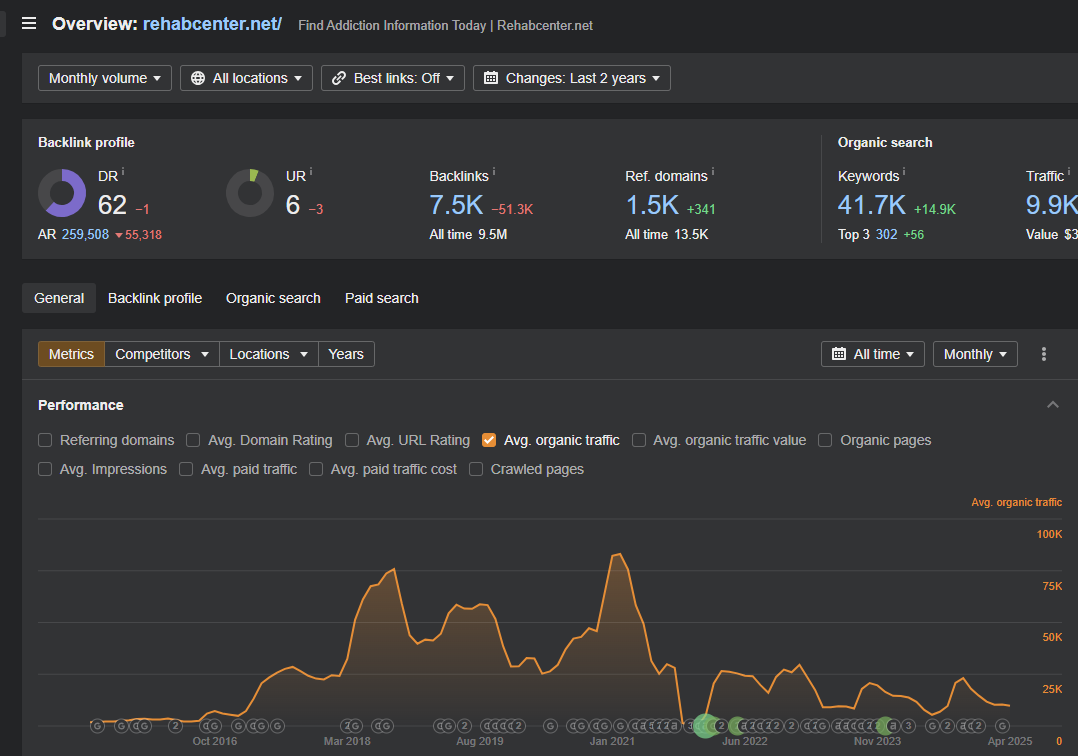Click the UR info icon
The image size is (1078, 756).
click(311, 171)
